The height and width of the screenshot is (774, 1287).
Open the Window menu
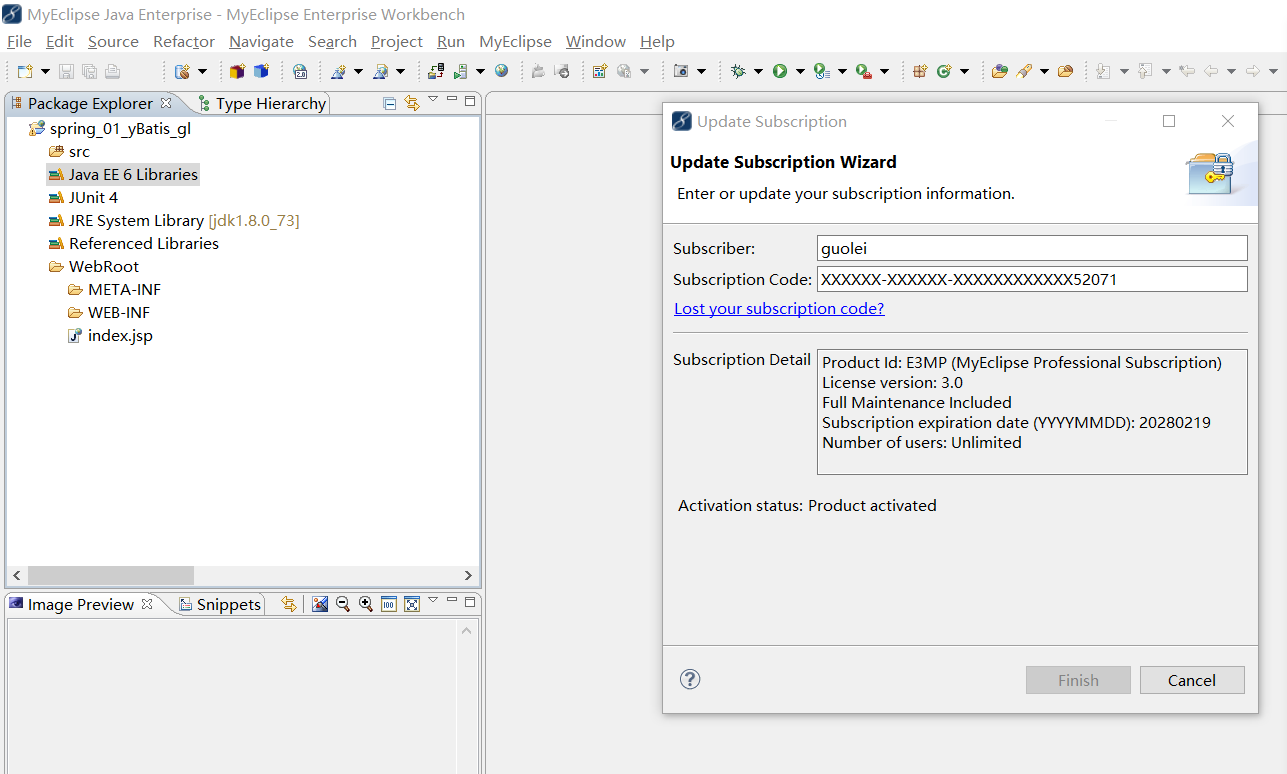pos(596,41)
